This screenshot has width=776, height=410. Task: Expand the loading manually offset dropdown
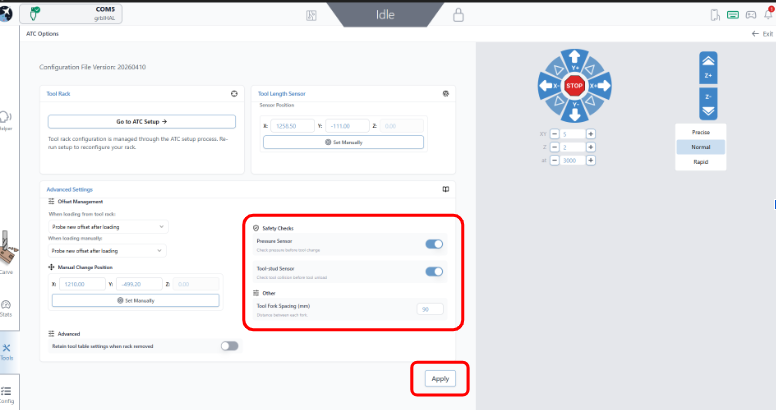pyautogui.click(x=107, y=251)
